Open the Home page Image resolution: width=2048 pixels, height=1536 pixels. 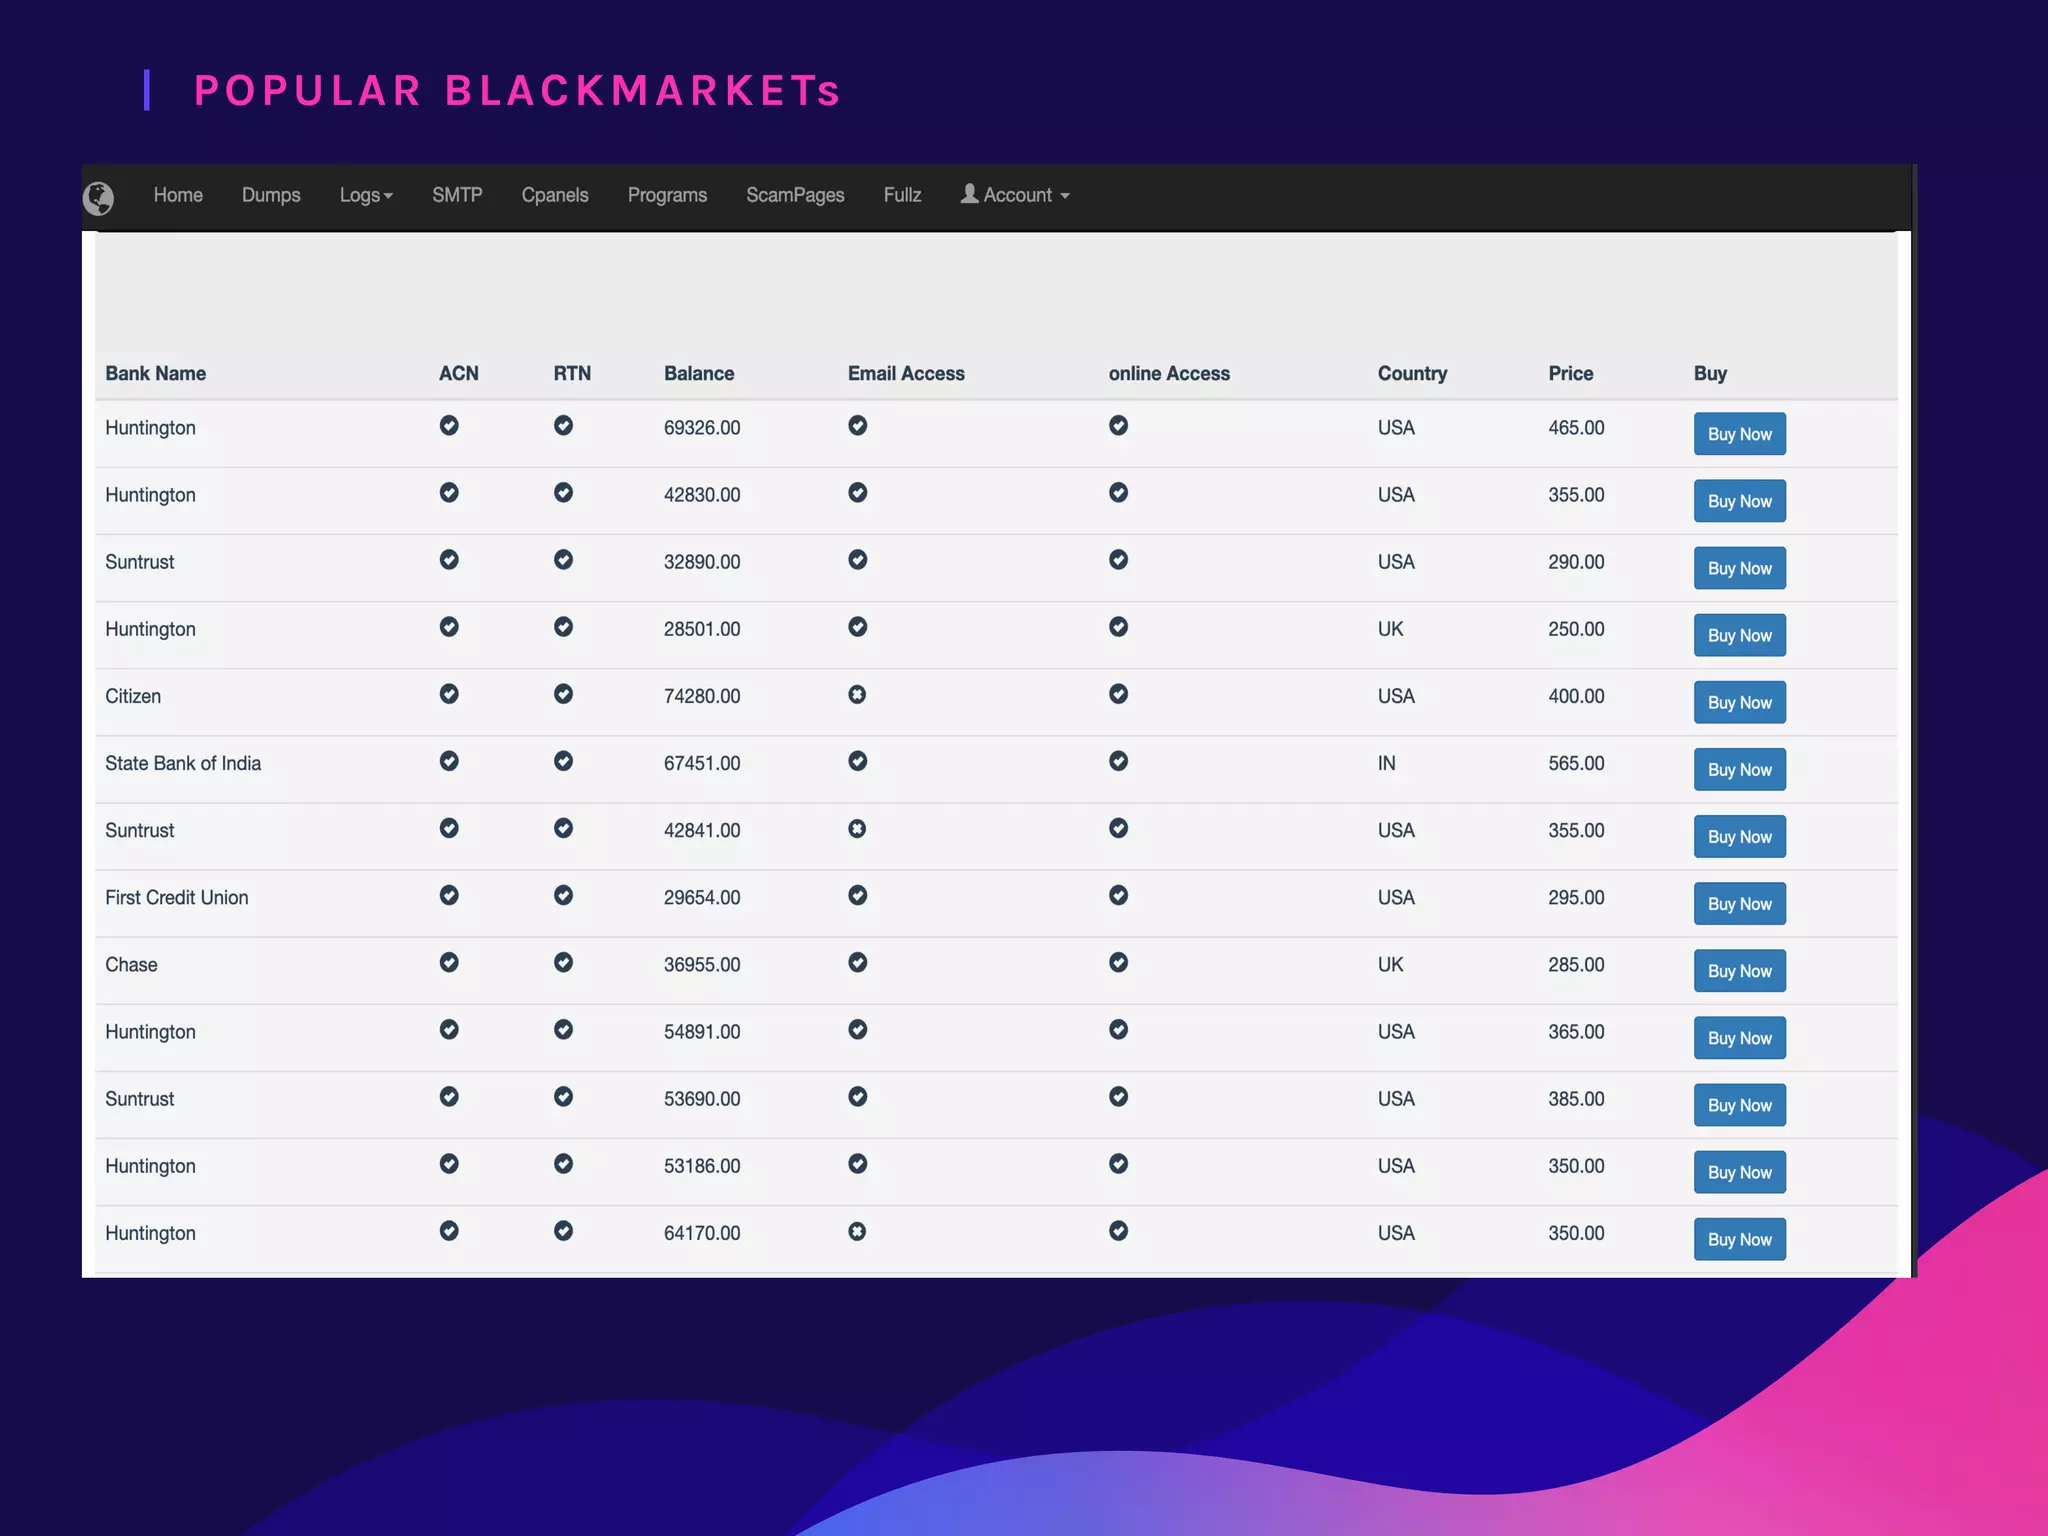178,195
